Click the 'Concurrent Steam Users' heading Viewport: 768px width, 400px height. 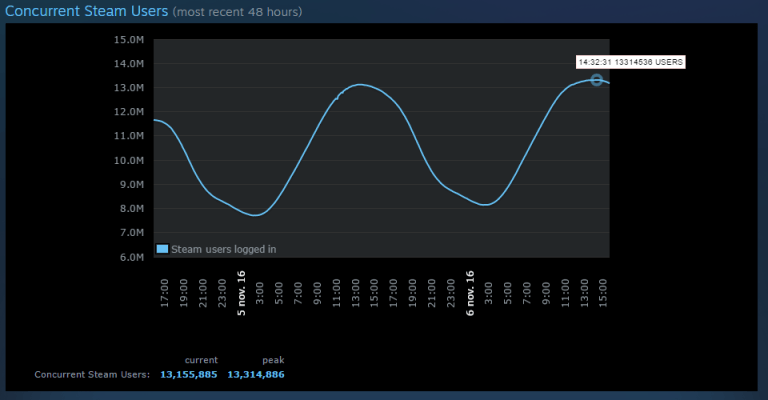click(x=87, y=11)
